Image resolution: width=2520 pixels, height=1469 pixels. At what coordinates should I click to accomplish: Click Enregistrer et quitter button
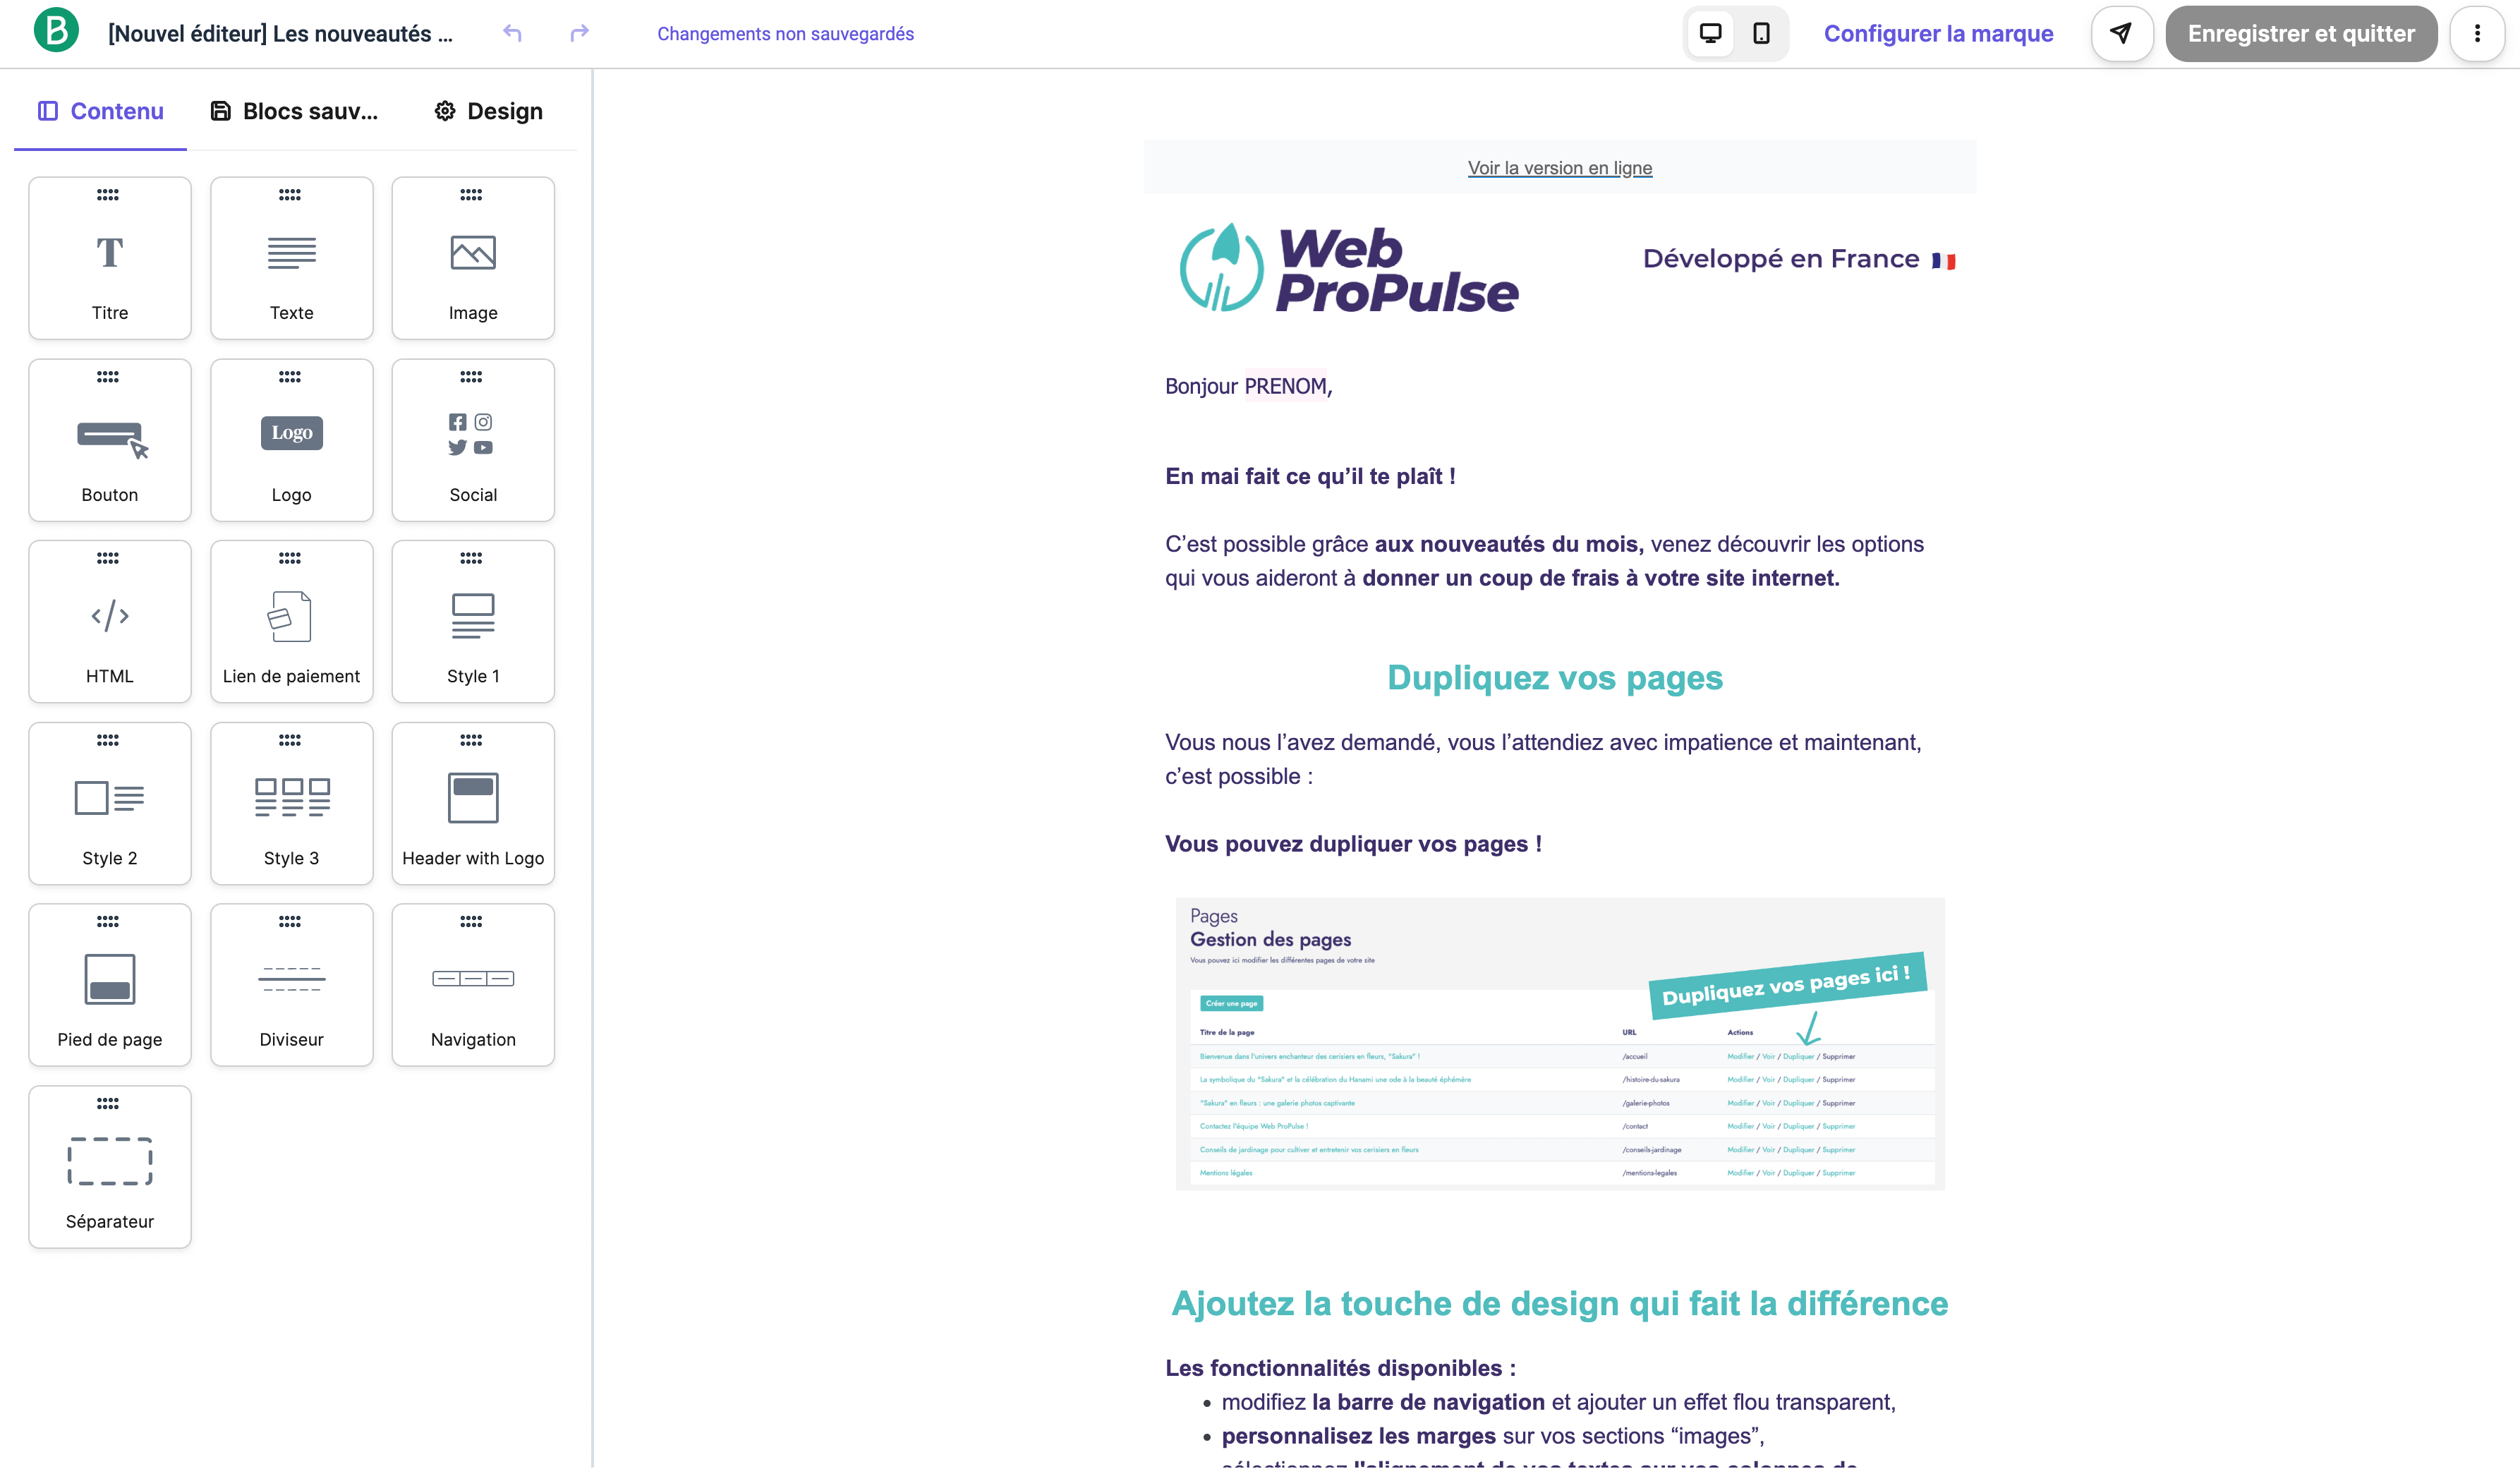[x=2300, y=34]
